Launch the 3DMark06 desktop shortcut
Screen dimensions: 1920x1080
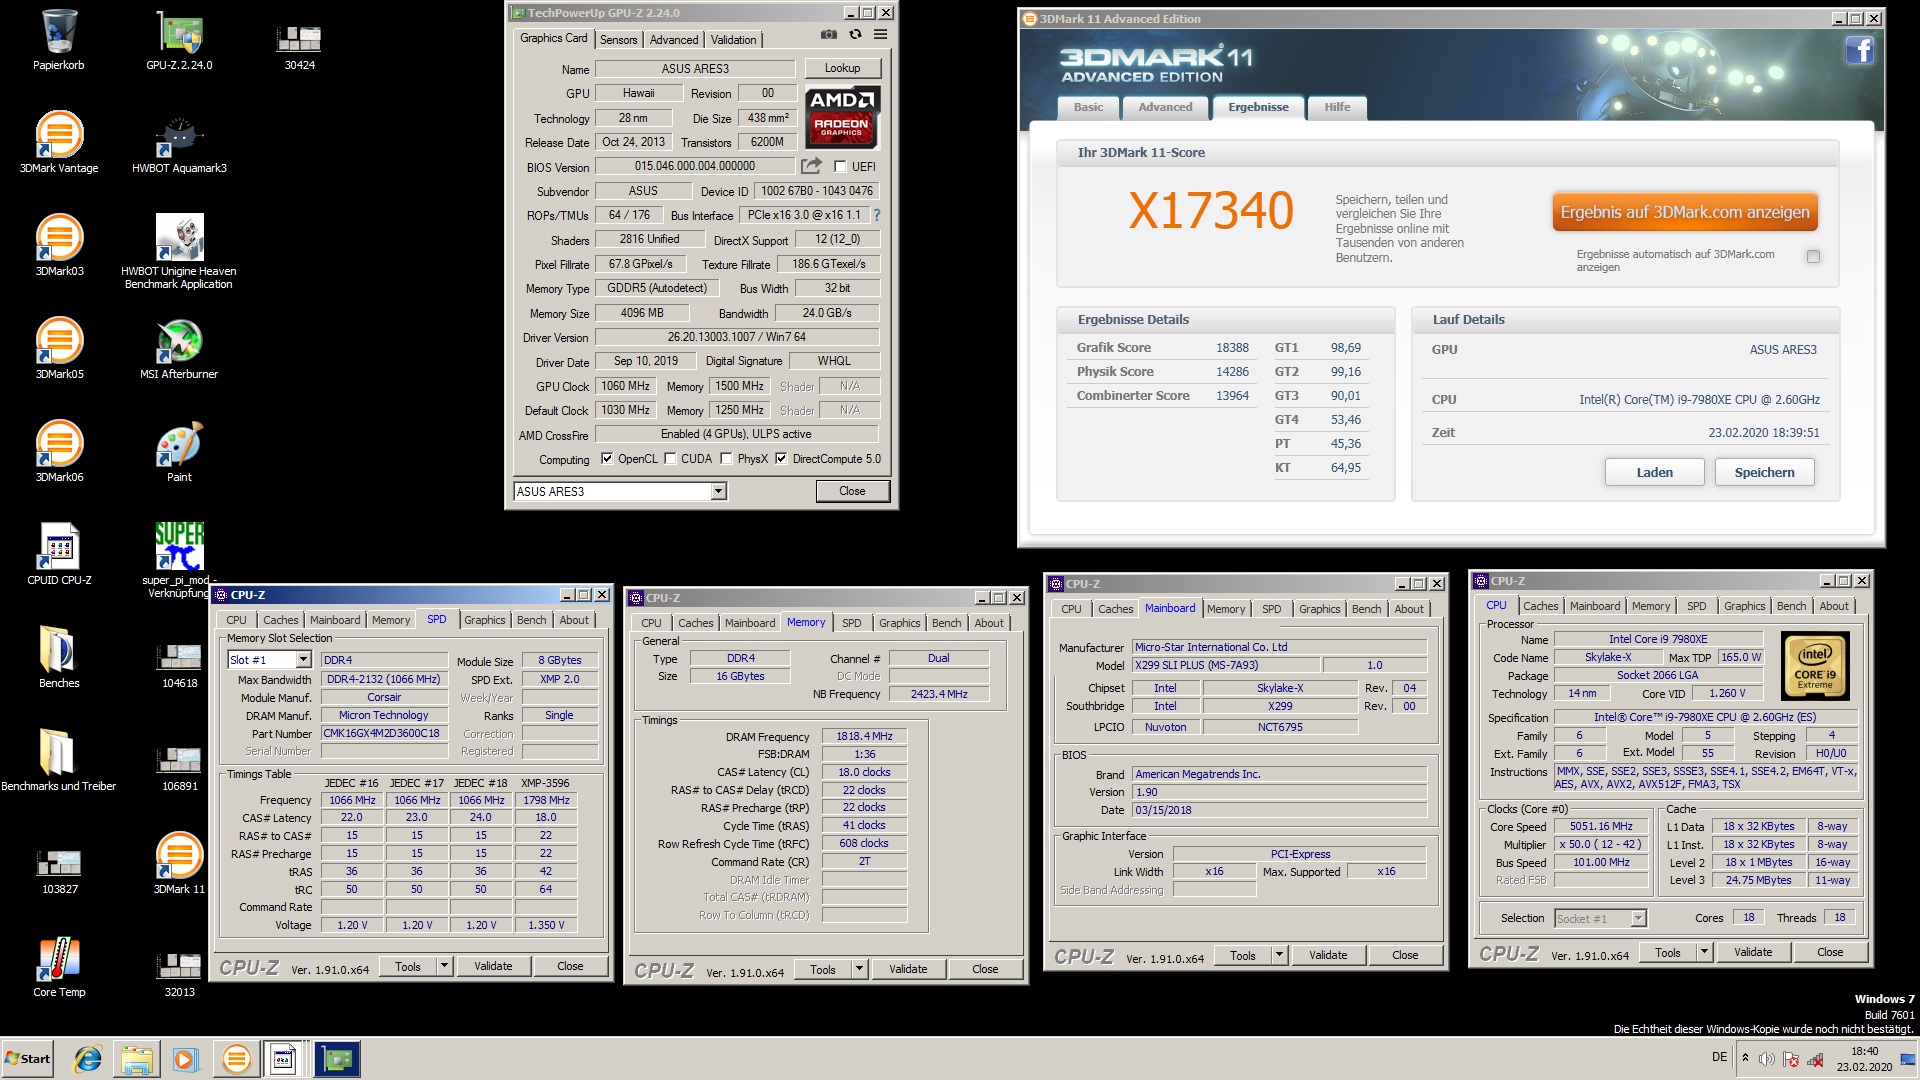point(59,451)
